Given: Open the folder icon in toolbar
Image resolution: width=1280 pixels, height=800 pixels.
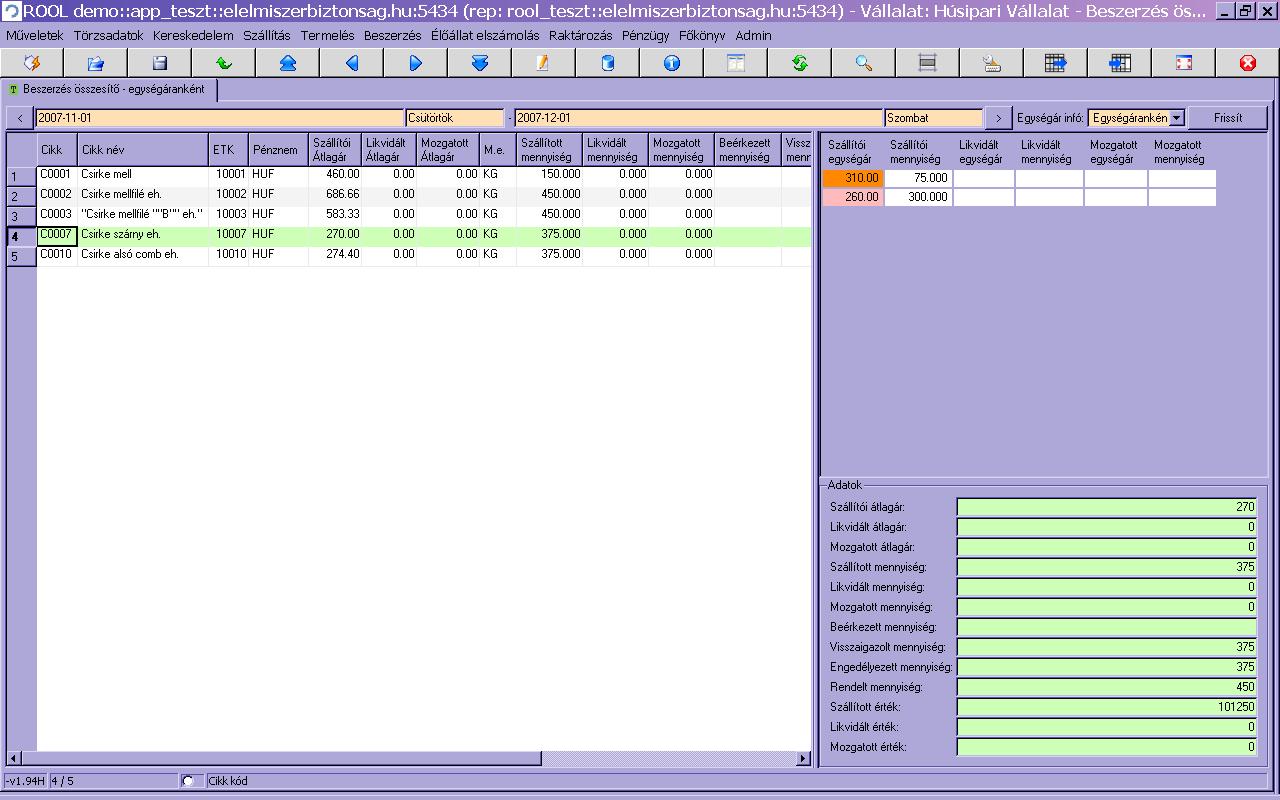Looking at the screenshot, I should click(95, 63).
